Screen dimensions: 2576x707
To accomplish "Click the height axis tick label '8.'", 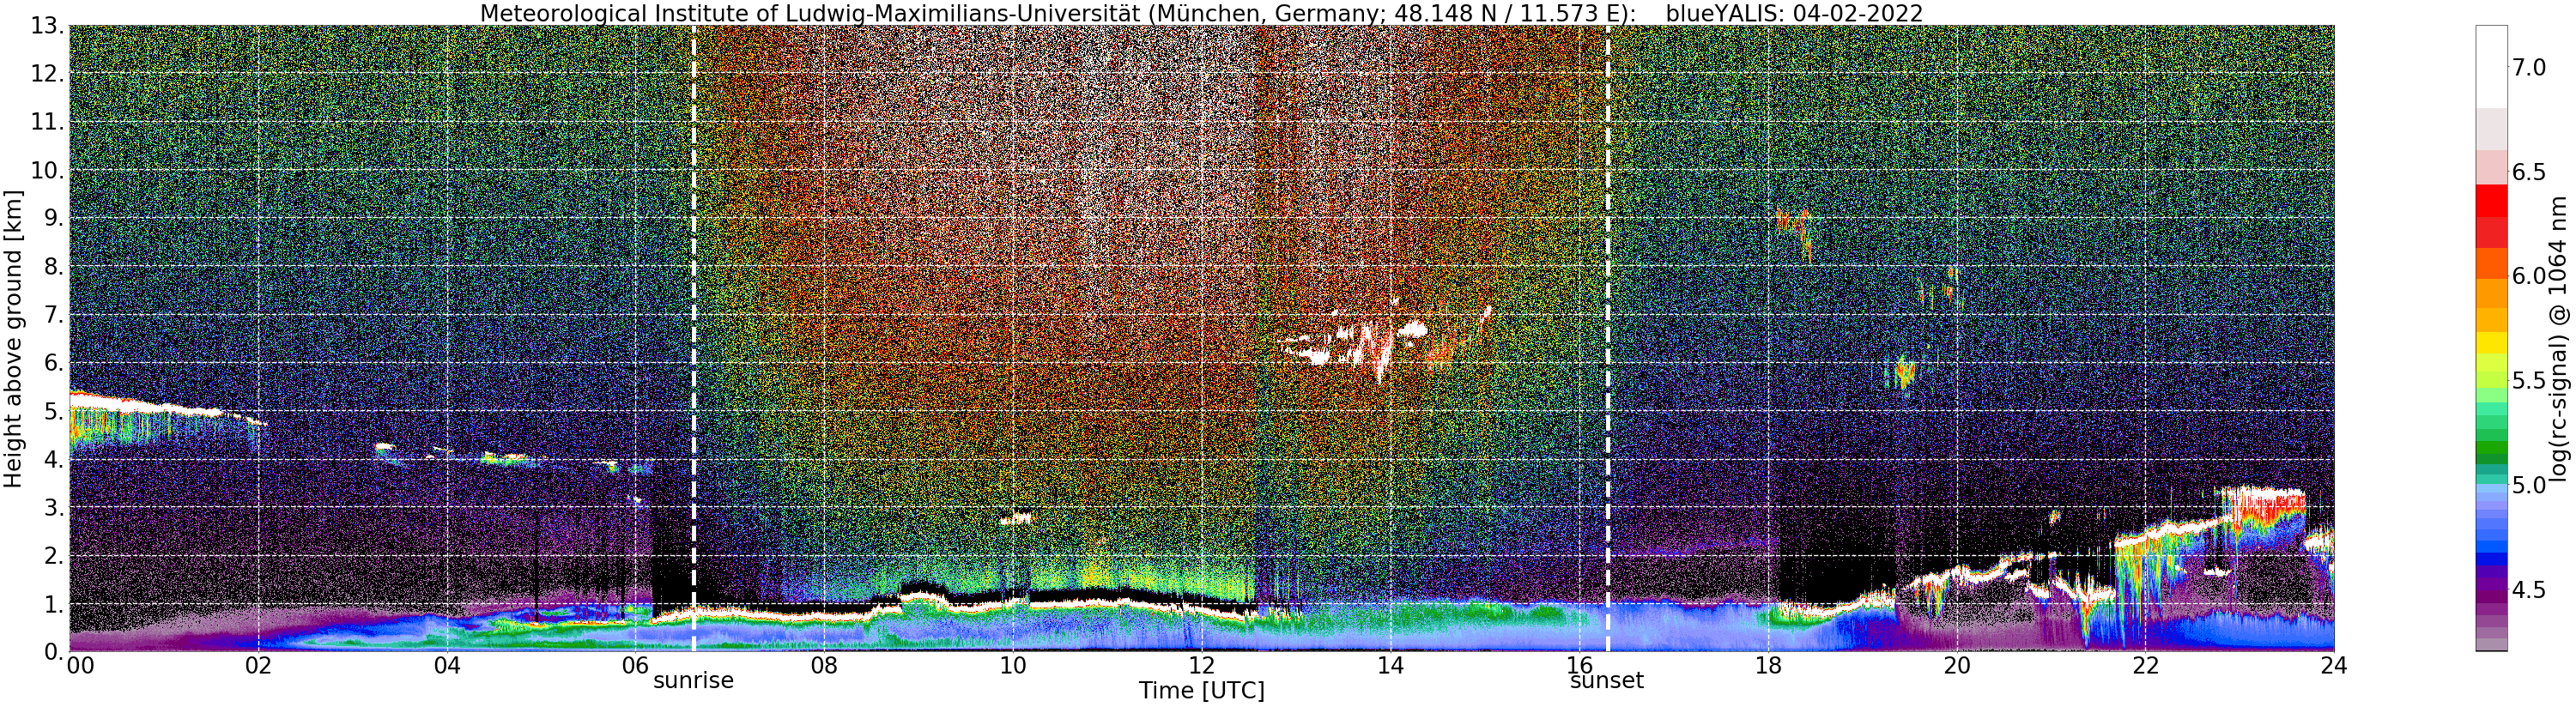I will 54,265.
